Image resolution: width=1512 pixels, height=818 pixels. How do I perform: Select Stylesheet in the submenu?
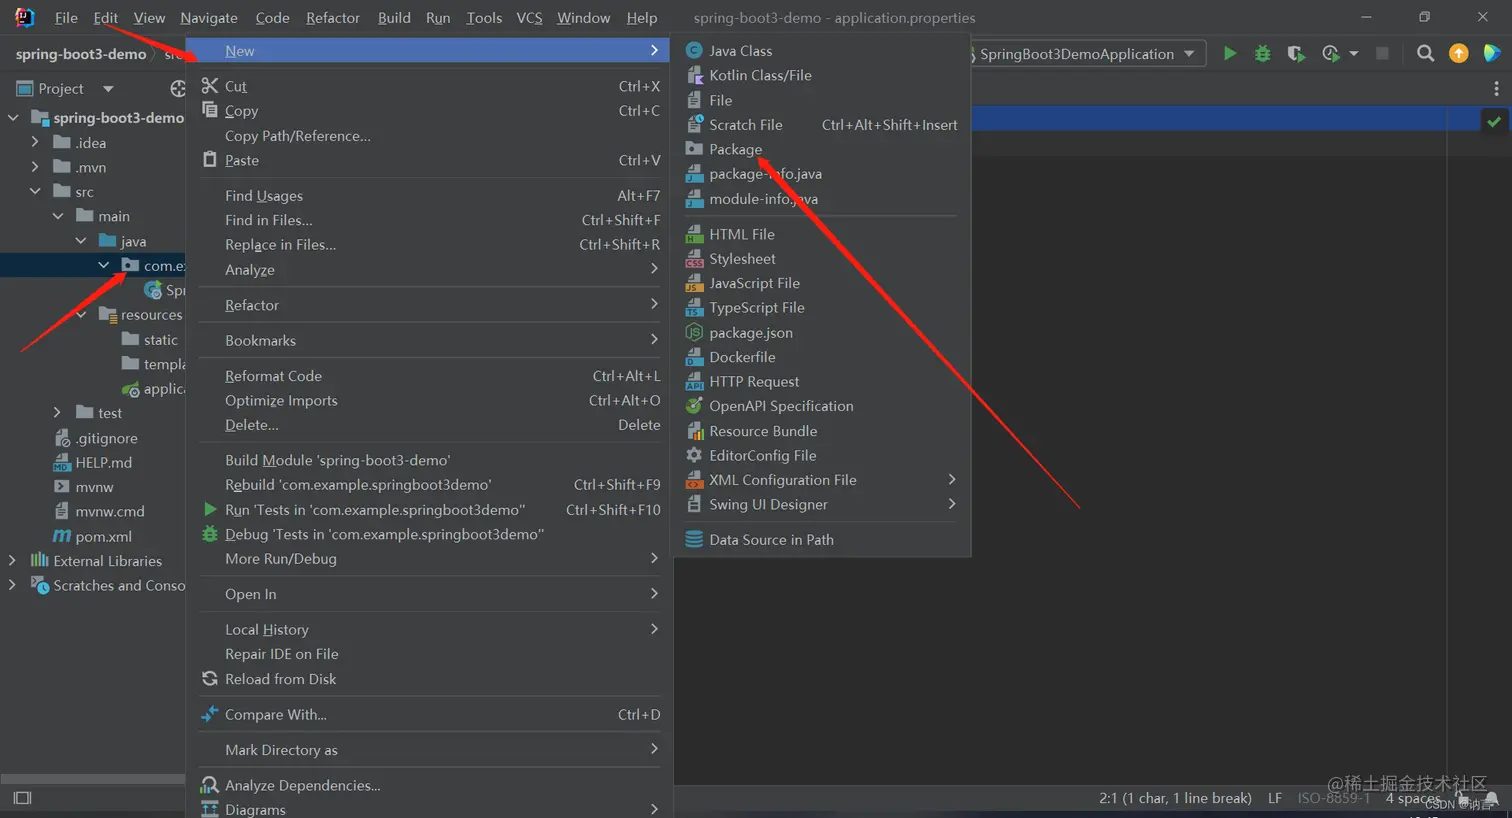[x=742, y=258]
